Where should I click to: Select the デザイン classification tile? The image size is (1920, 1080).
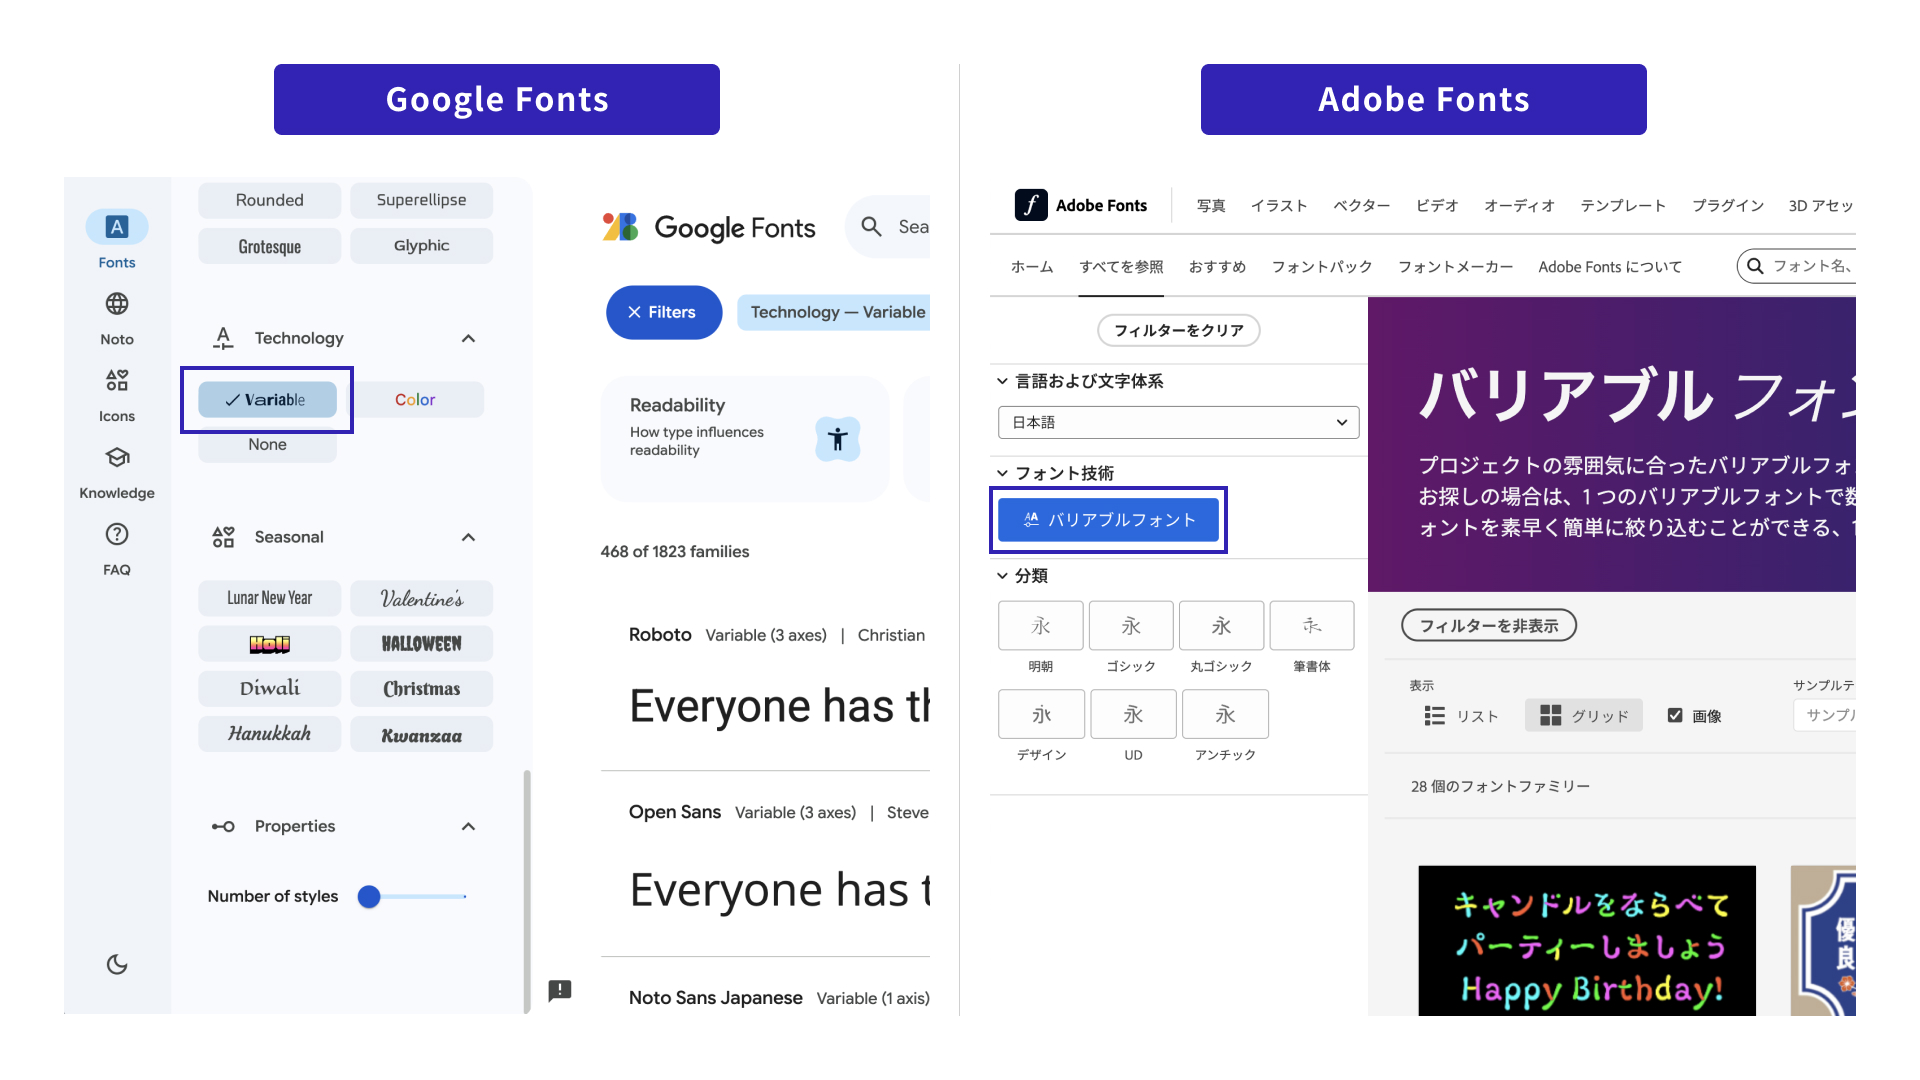click(x=1042, y=714)
